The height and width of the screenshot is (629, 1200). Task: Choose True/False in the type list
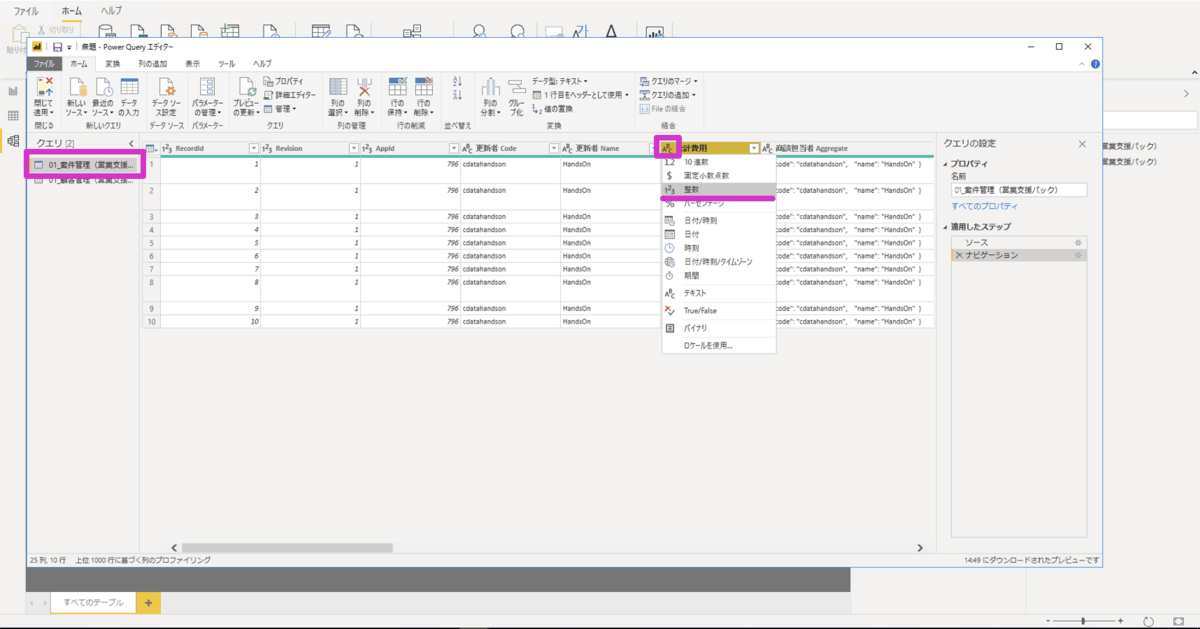700,311
